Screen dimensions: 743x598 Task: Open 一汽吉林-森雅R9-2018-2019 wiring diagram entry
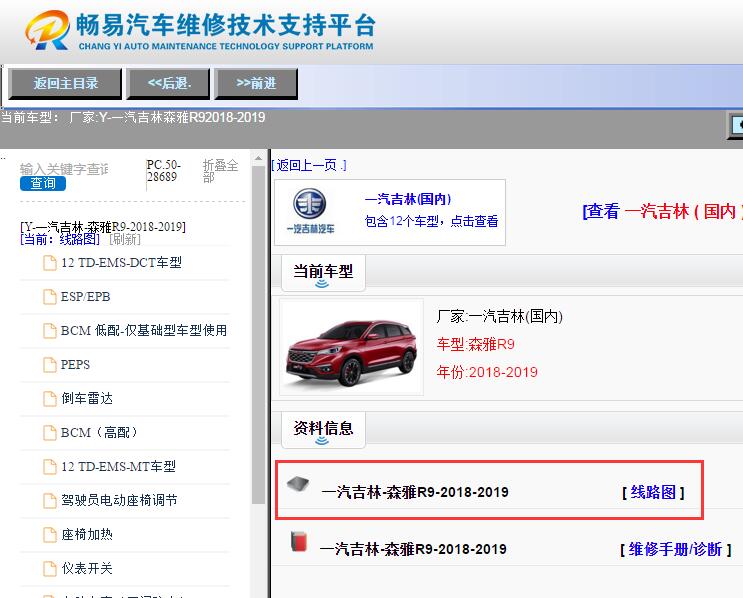415,492
